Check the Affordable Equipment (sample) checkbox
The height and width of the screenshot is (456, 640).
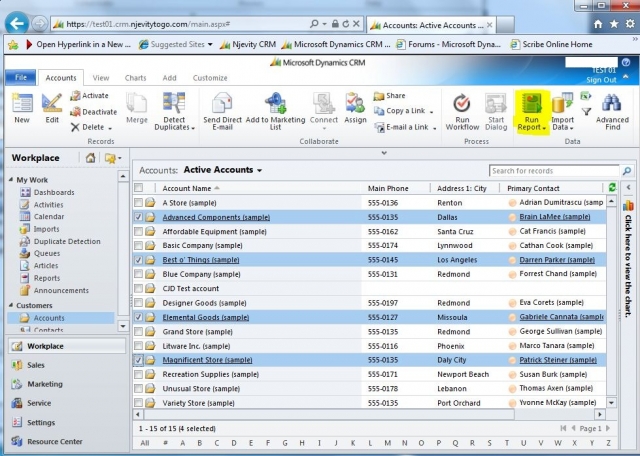pyautogui.click(x=138, y=231)
